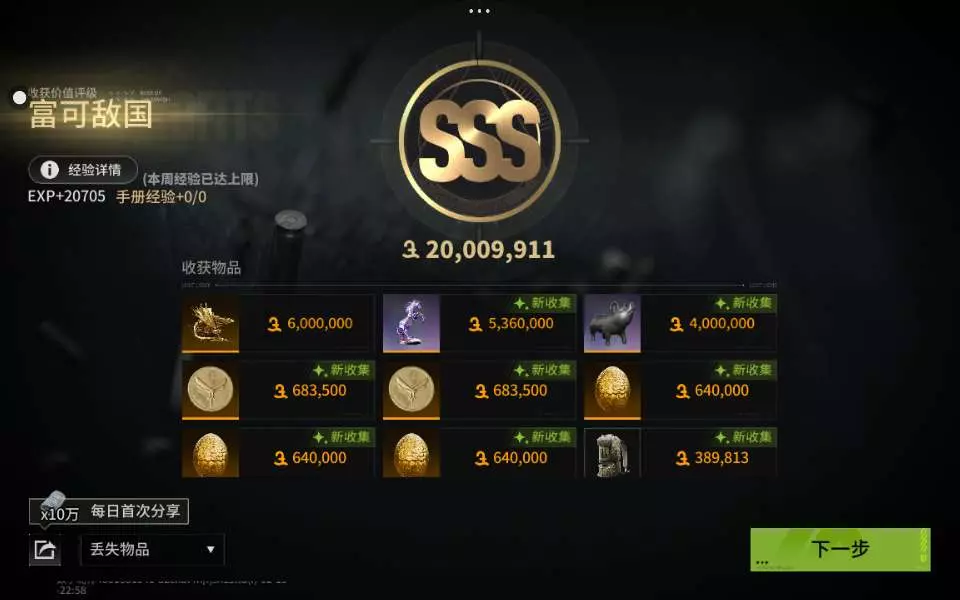960x600 pixels.
Task: Click the share icon at bottom left
Action: [x=45, y=549]
